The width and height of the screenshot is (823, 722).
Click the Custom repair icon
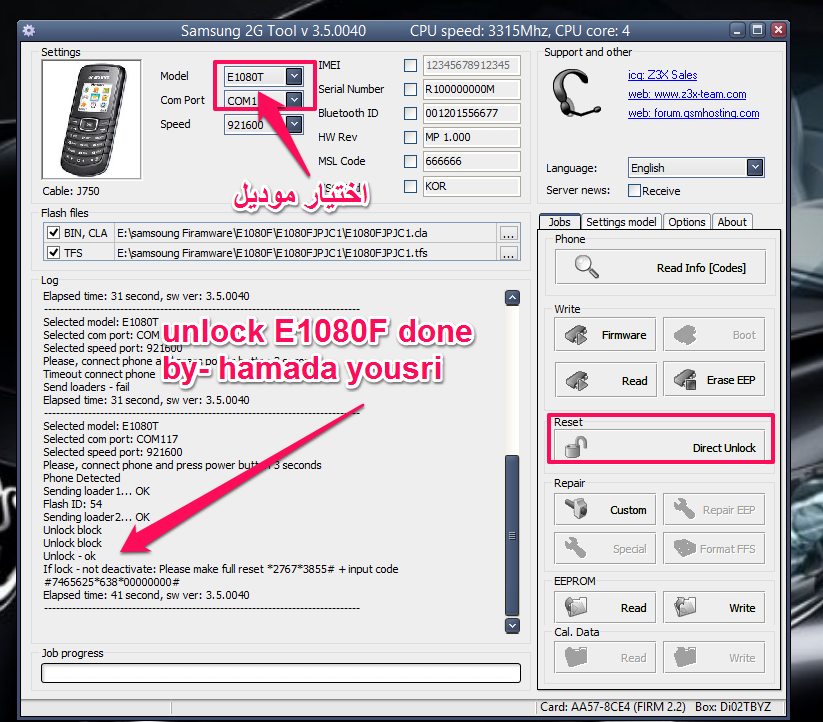[x=576, y=509]
